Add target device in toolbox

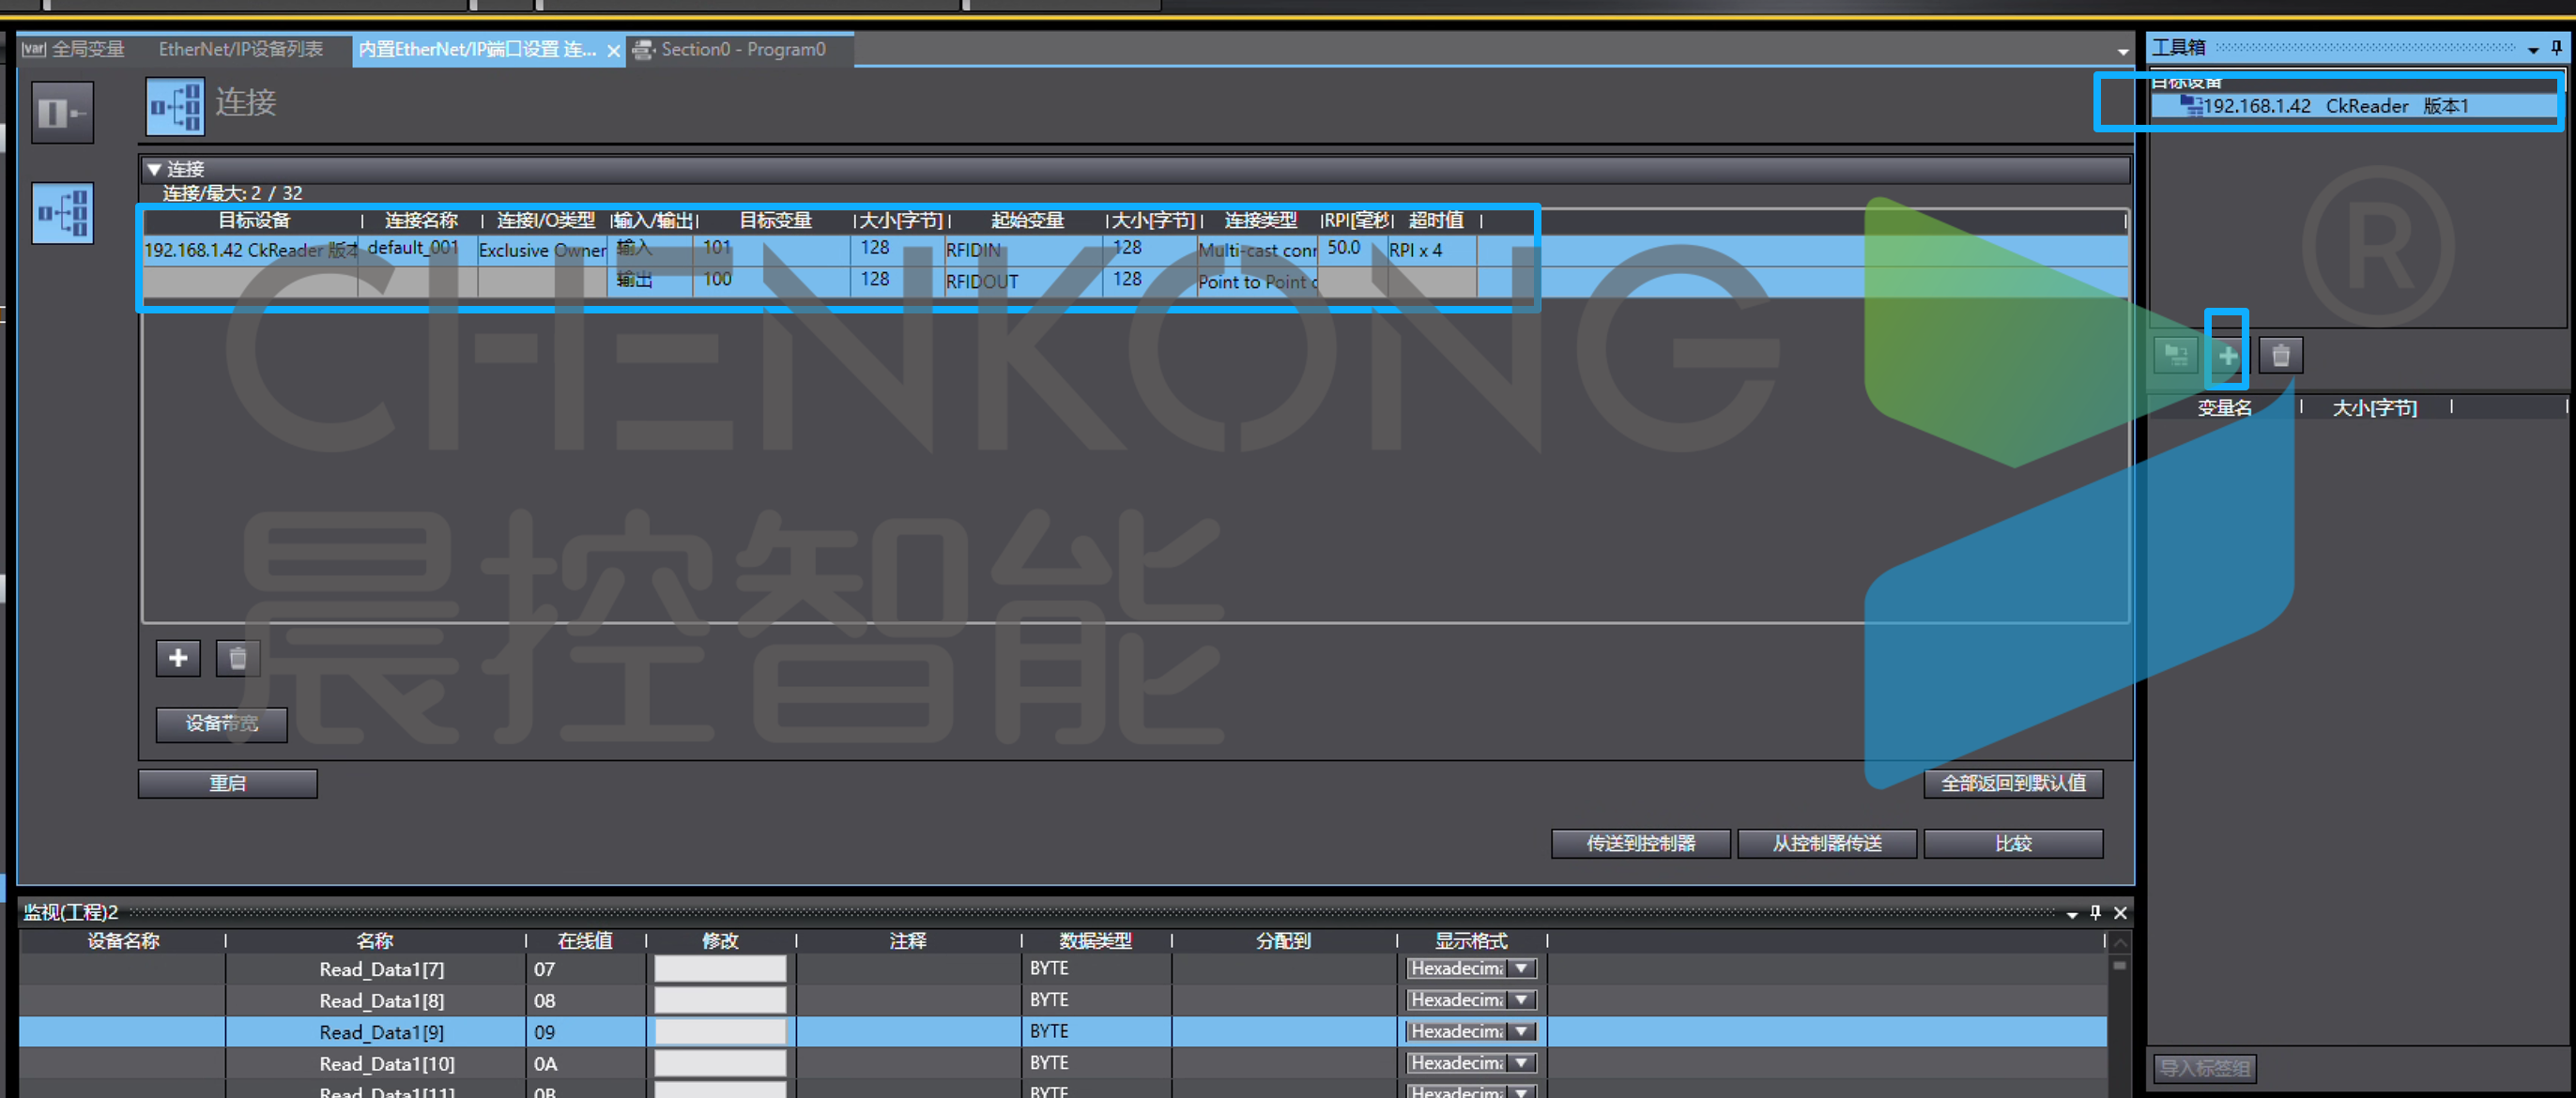pos(2227,355)
